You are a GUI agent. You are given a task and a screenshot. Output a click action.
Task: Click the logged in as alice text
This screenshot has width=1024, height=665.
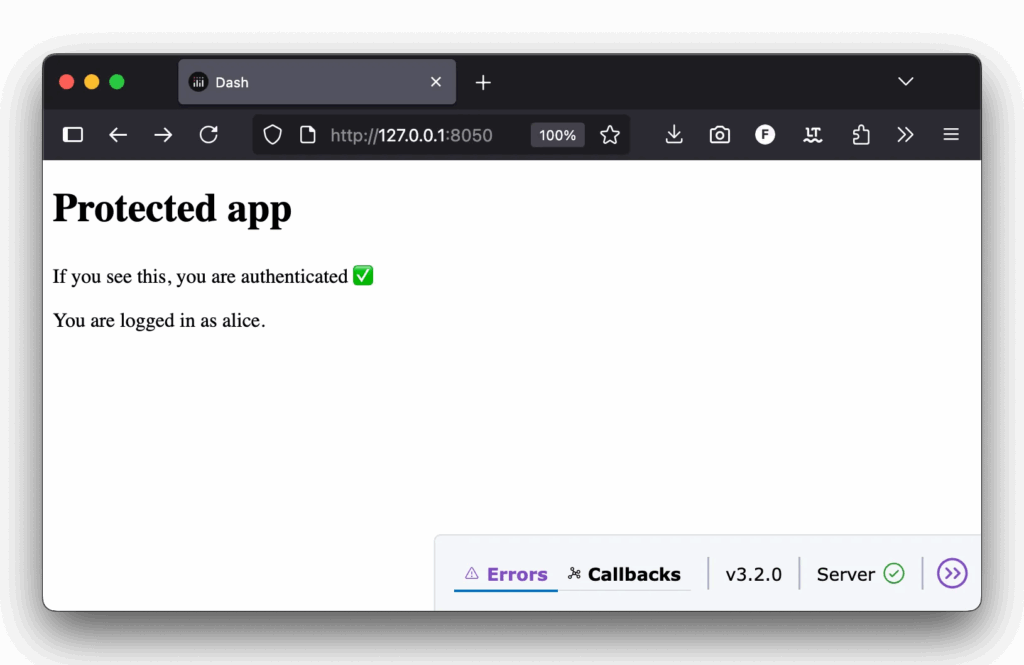pos(159,320)
